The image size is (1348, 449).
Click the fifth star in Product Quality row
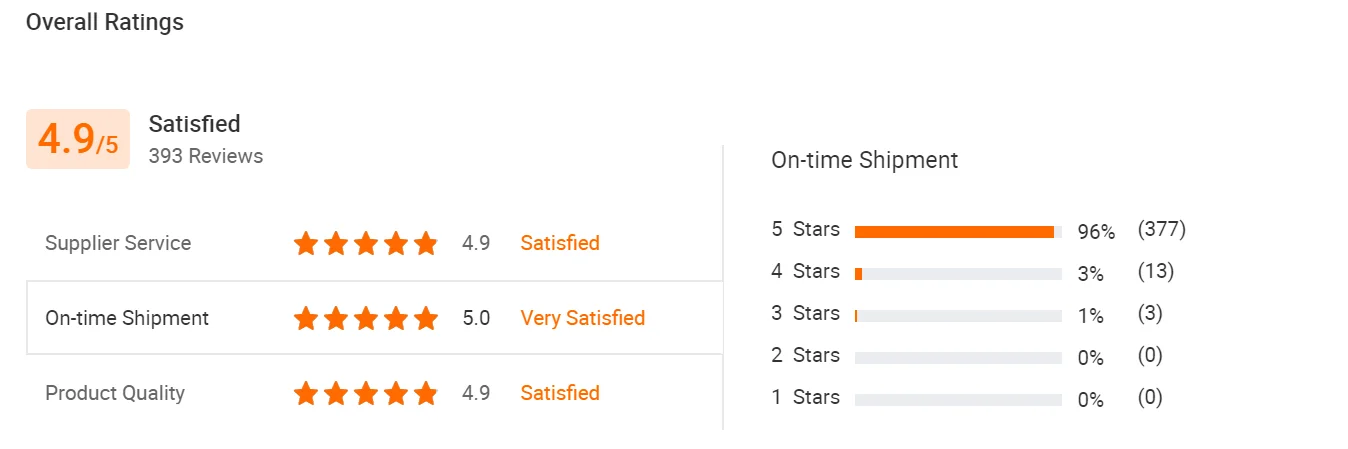point(426,393)
